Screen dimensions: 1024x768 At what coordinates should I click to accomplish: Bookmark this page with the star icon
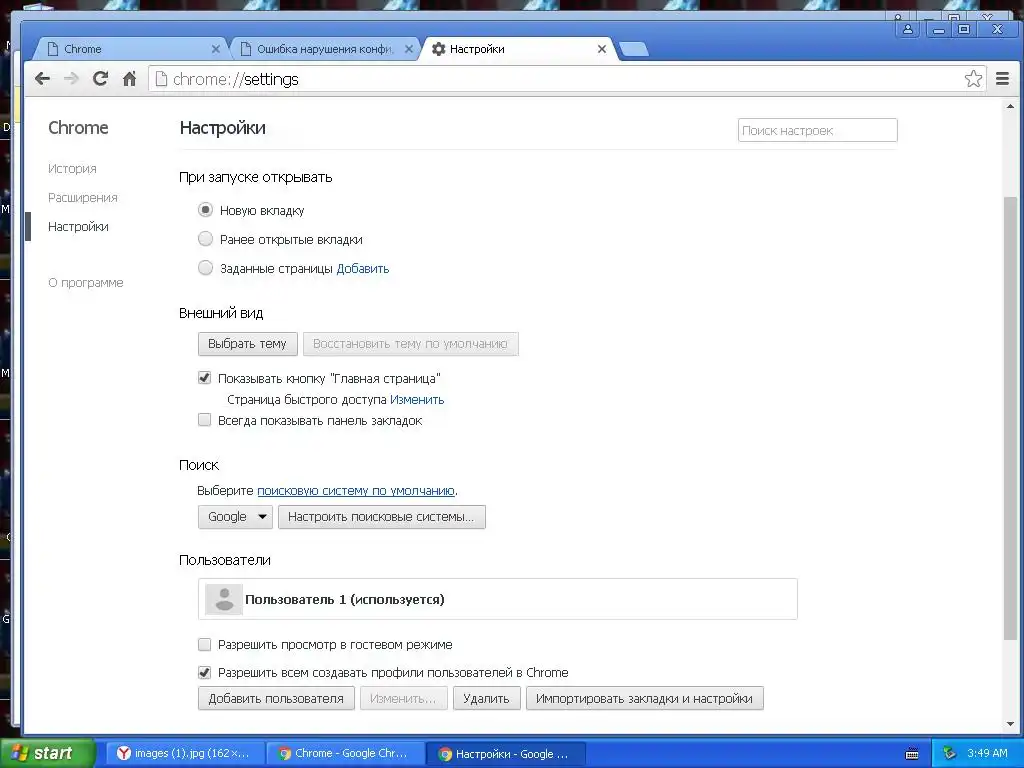tap(973, 79)
